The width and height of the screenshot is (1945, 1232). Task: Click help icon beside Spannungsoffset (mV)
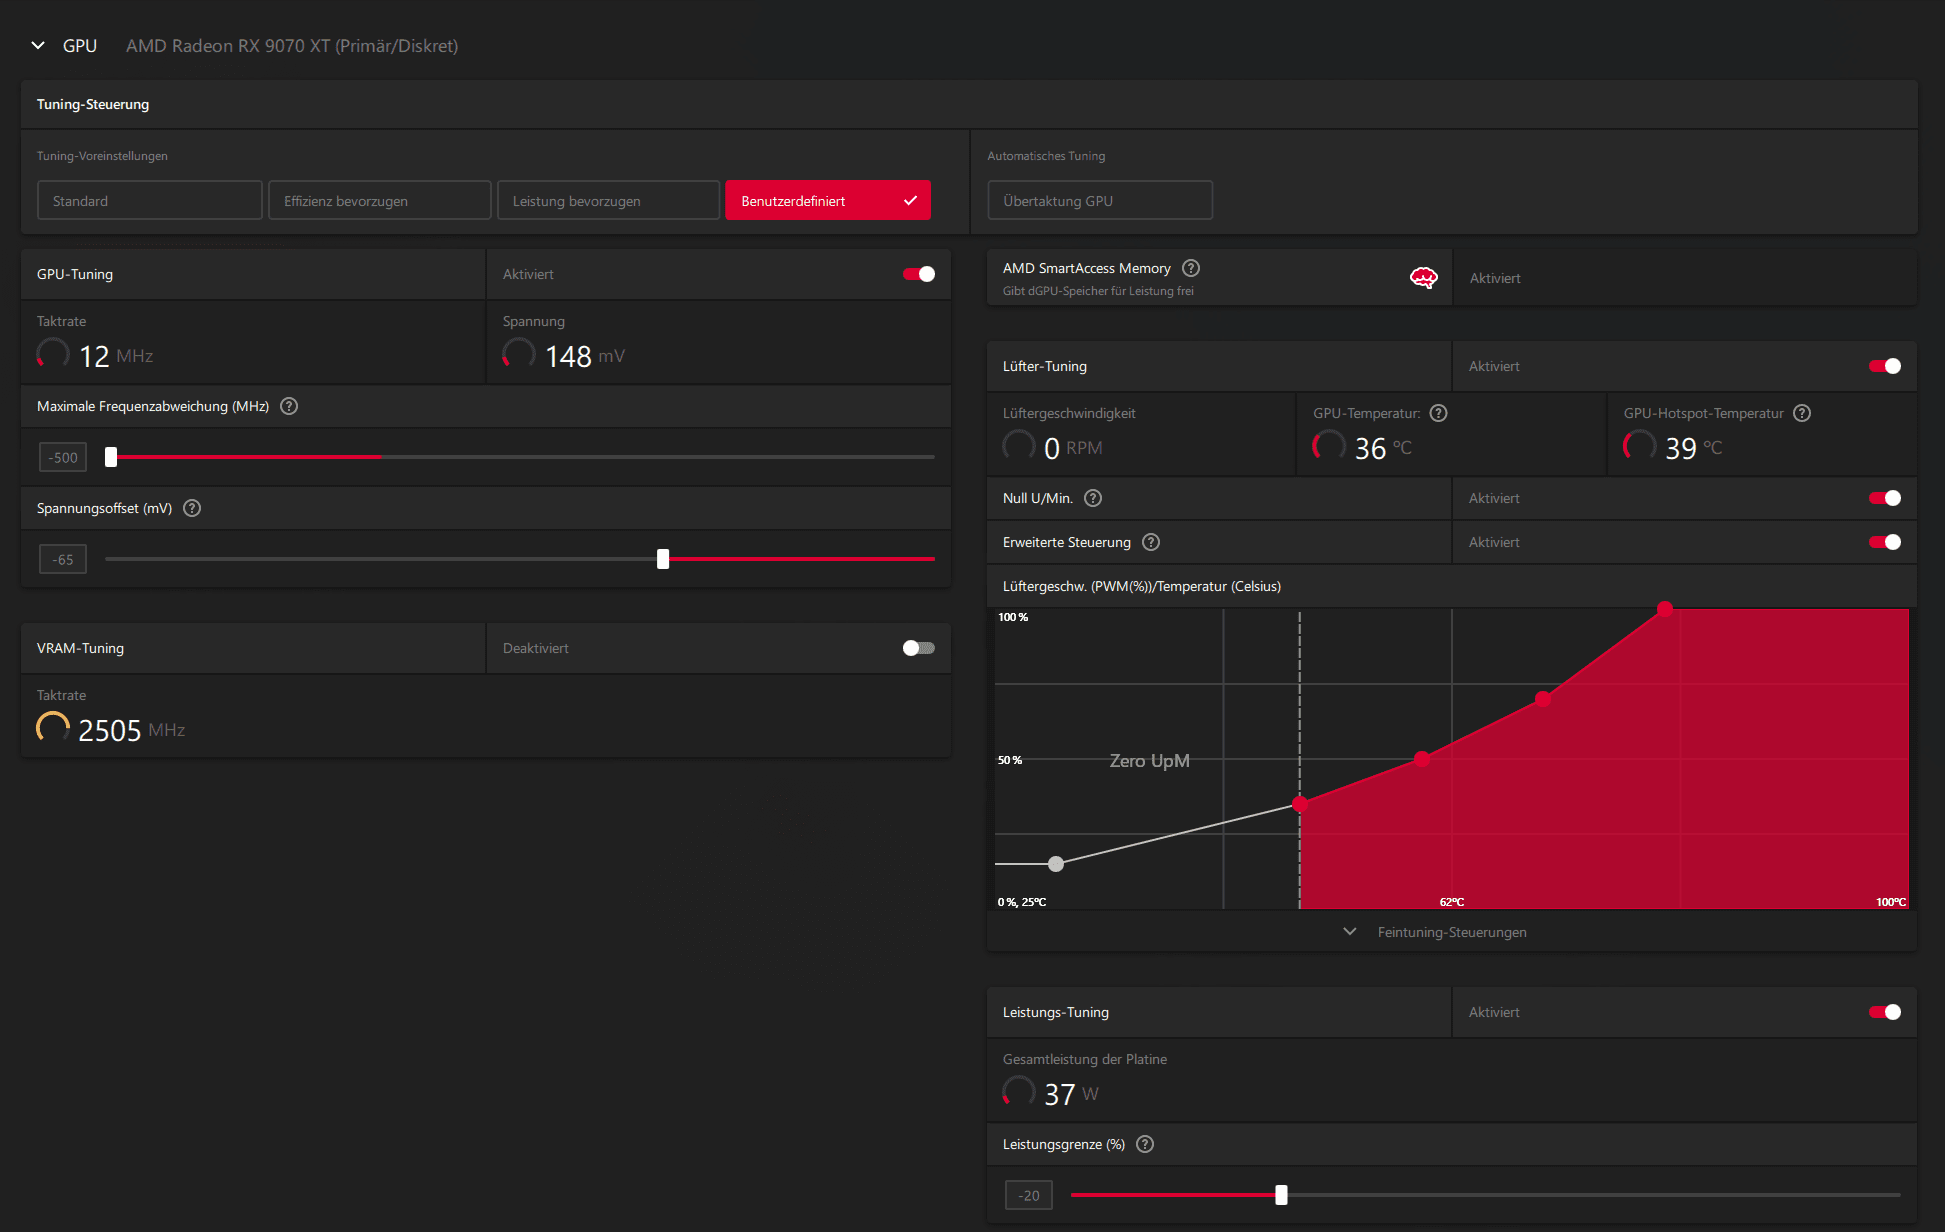[x=192, y=508]
